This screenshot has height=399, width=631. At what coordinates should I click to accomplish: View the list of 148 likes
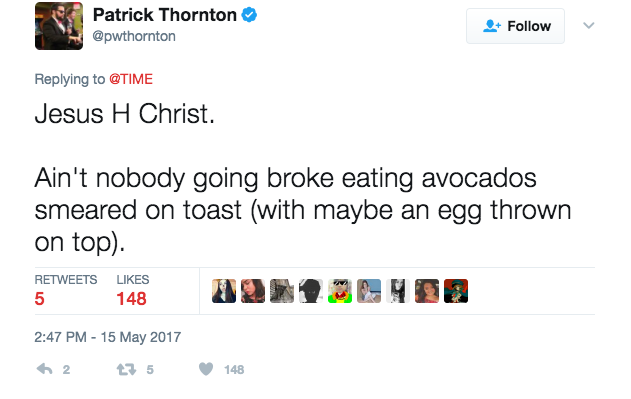coord(132,291)
